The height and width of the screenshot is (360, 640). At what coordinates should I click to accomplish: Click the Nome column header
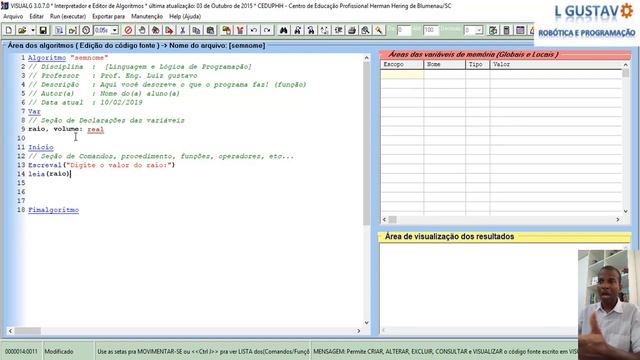coord(444,64)
